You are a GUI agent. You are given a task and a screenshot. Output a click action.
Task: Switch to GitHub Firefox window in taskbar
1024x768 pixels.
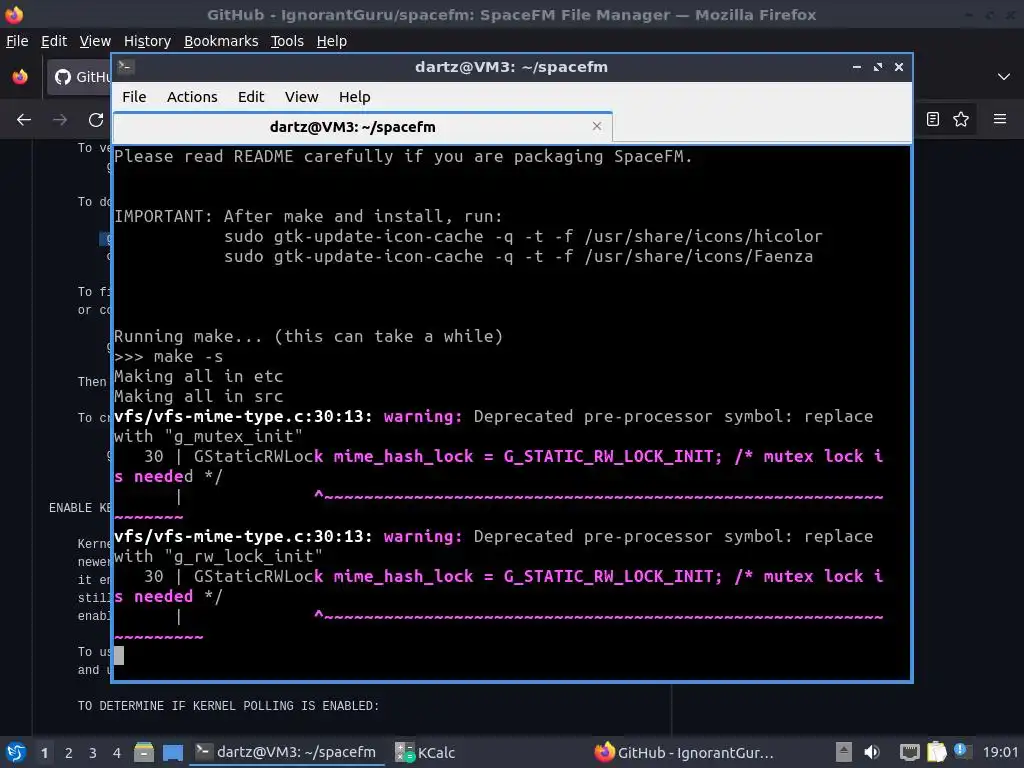pos(684,752)
